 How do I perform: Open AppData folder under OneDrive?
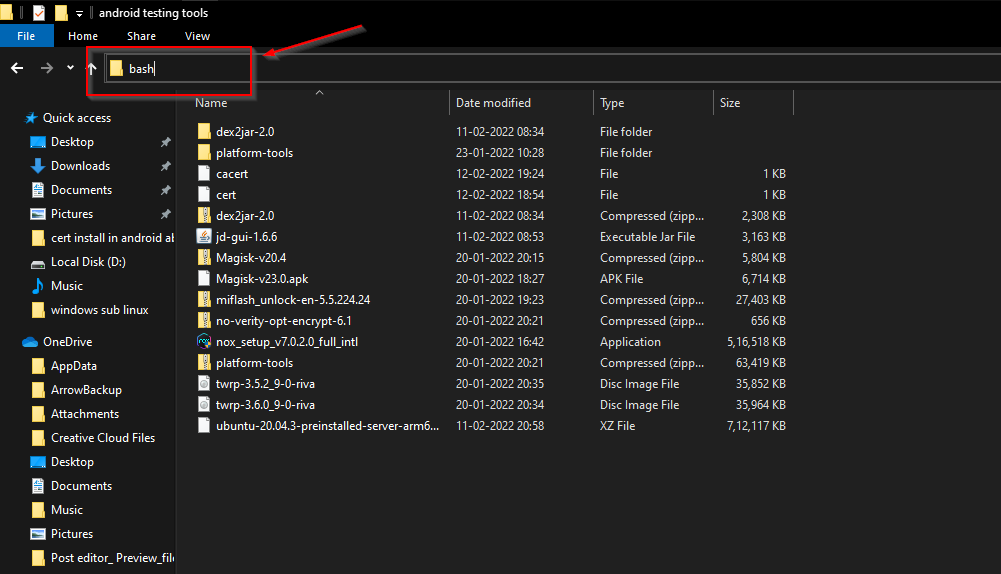74,366
